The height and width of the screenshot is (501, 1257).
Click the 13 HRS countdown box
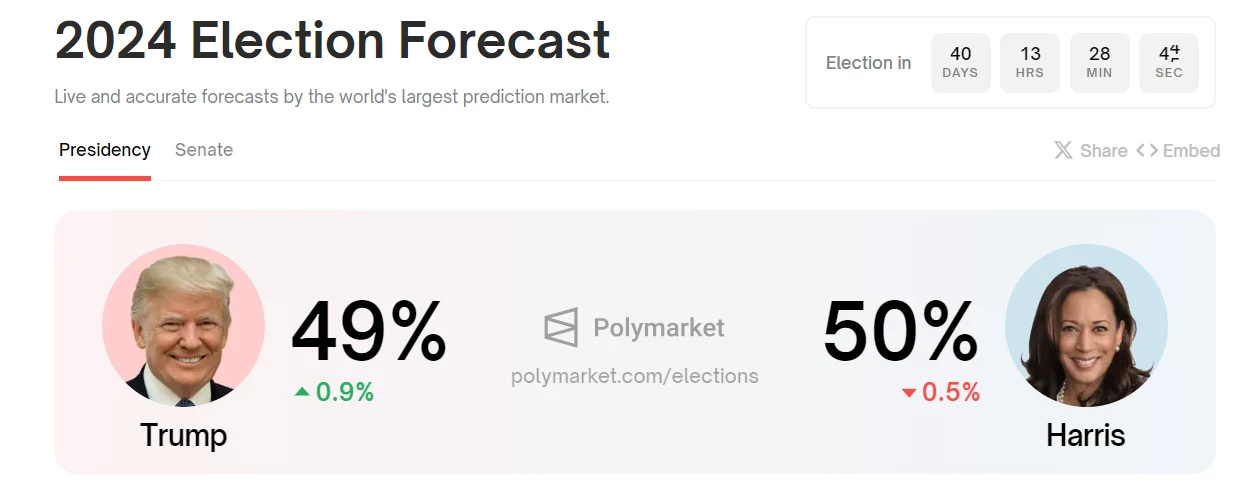[1030, 63]
